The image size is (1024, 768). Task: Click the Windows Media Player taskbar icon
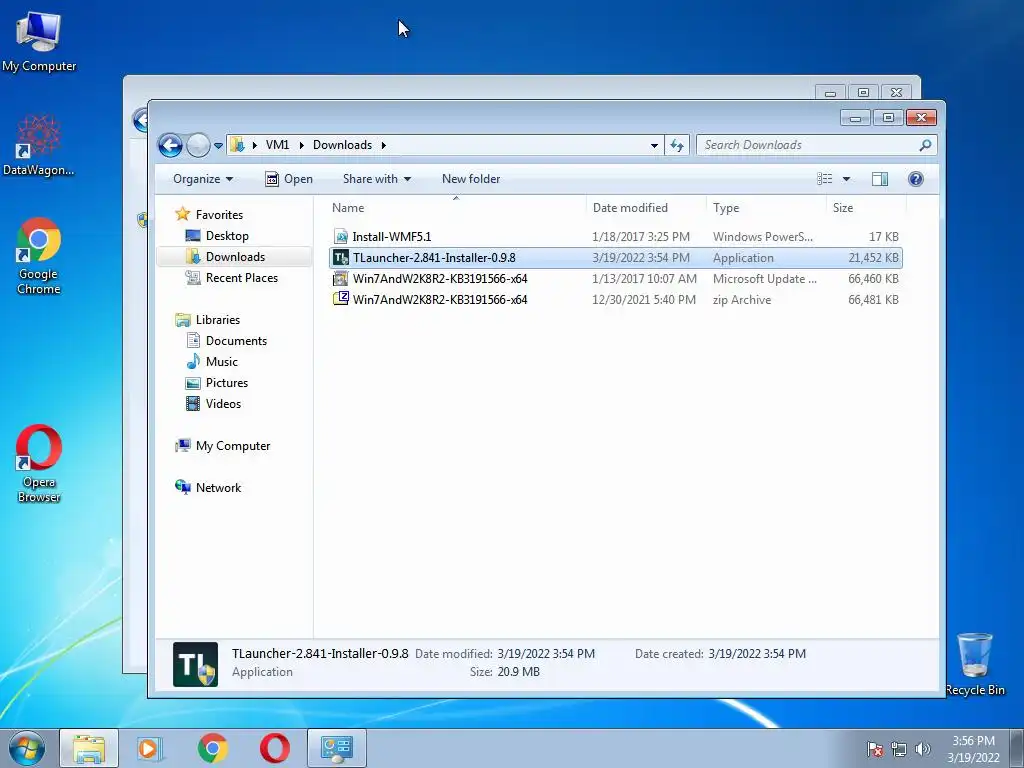[x=150, y=748]
